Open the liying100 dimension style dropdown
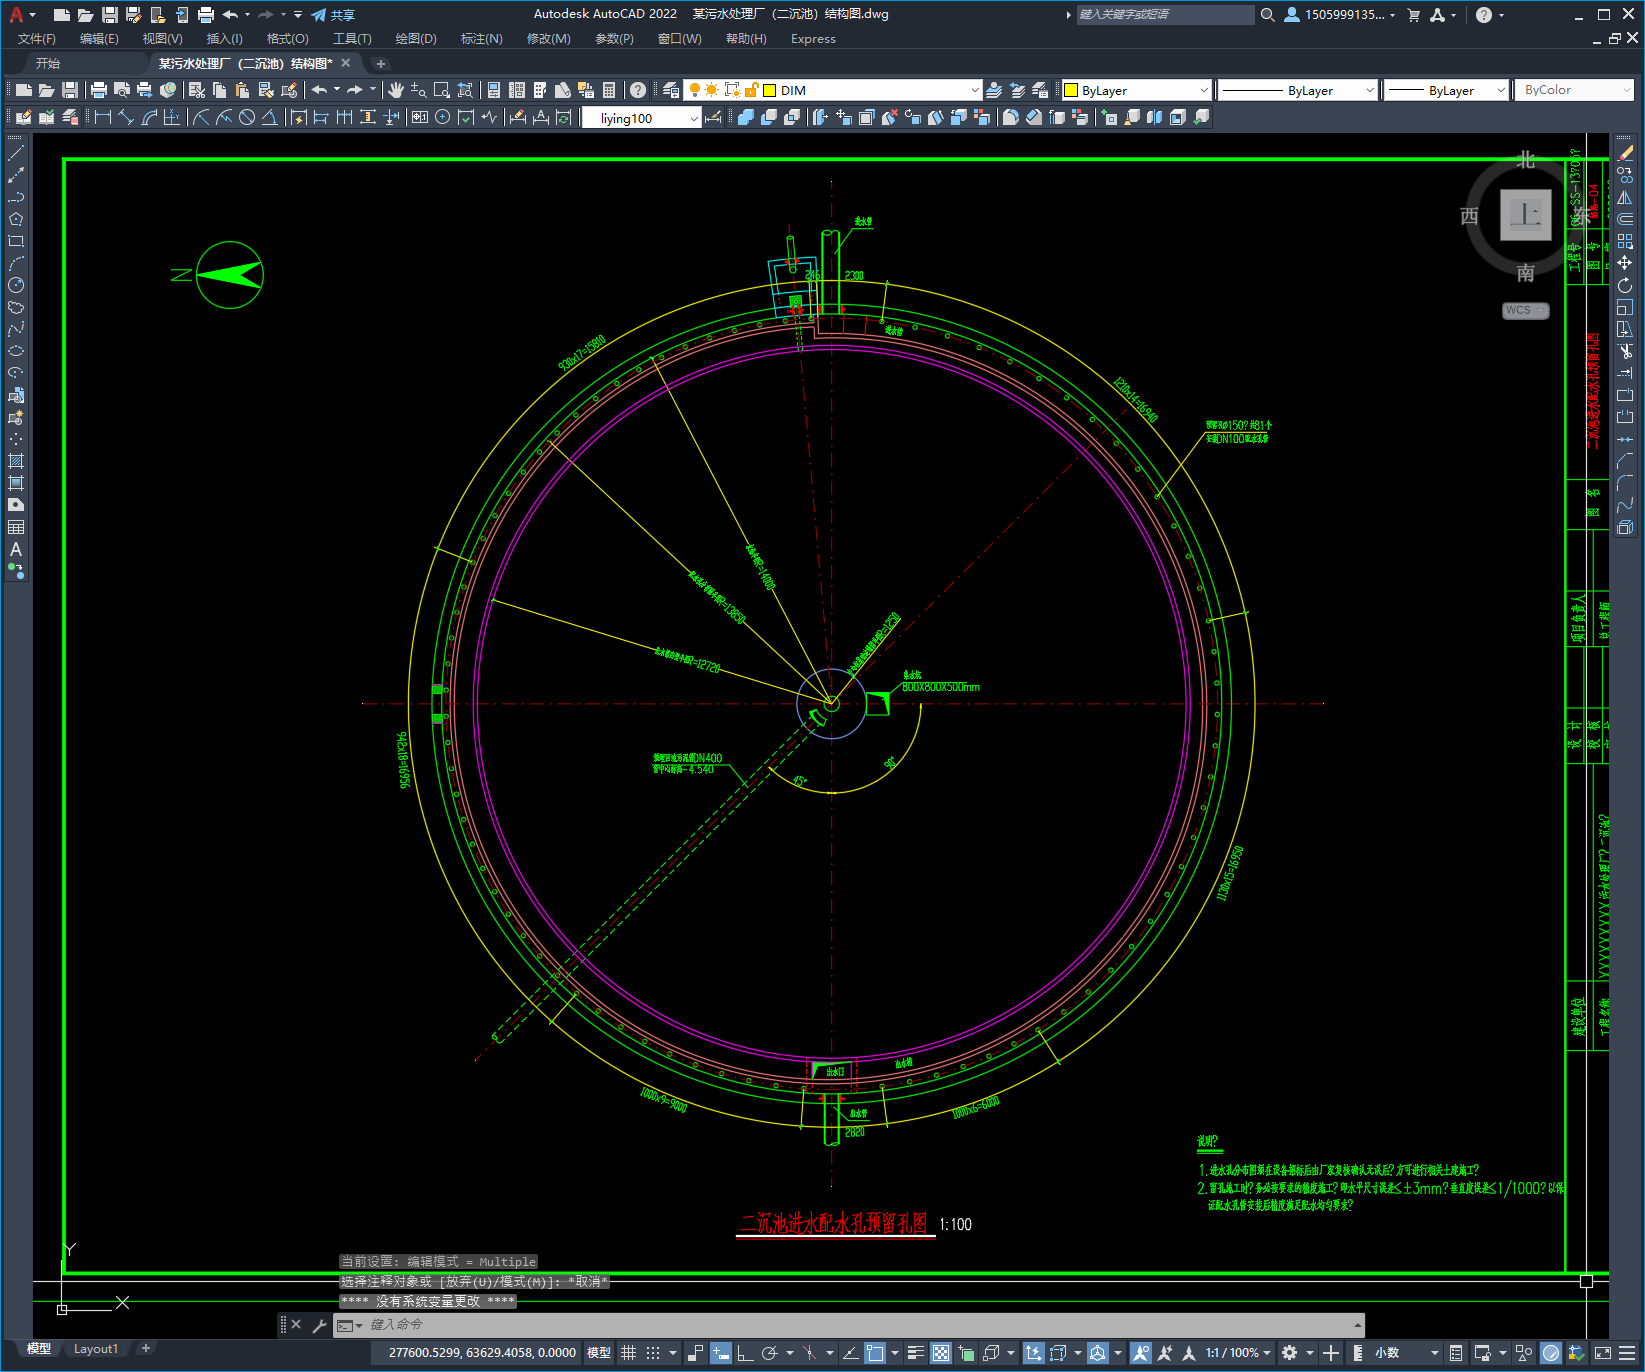The height and width of the screenshot is (1372, 1645). [695, 118]
